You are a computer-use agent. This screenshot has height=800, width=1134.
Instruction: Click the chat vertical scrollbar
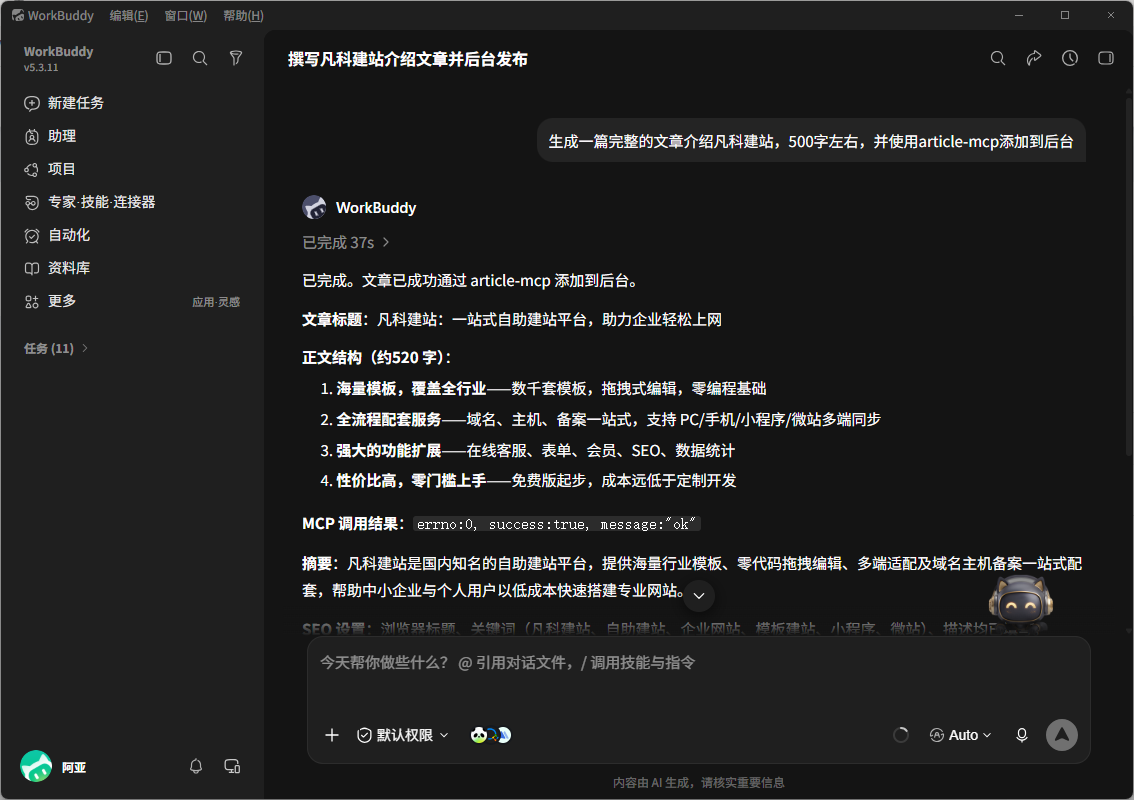pos(1129,275)
